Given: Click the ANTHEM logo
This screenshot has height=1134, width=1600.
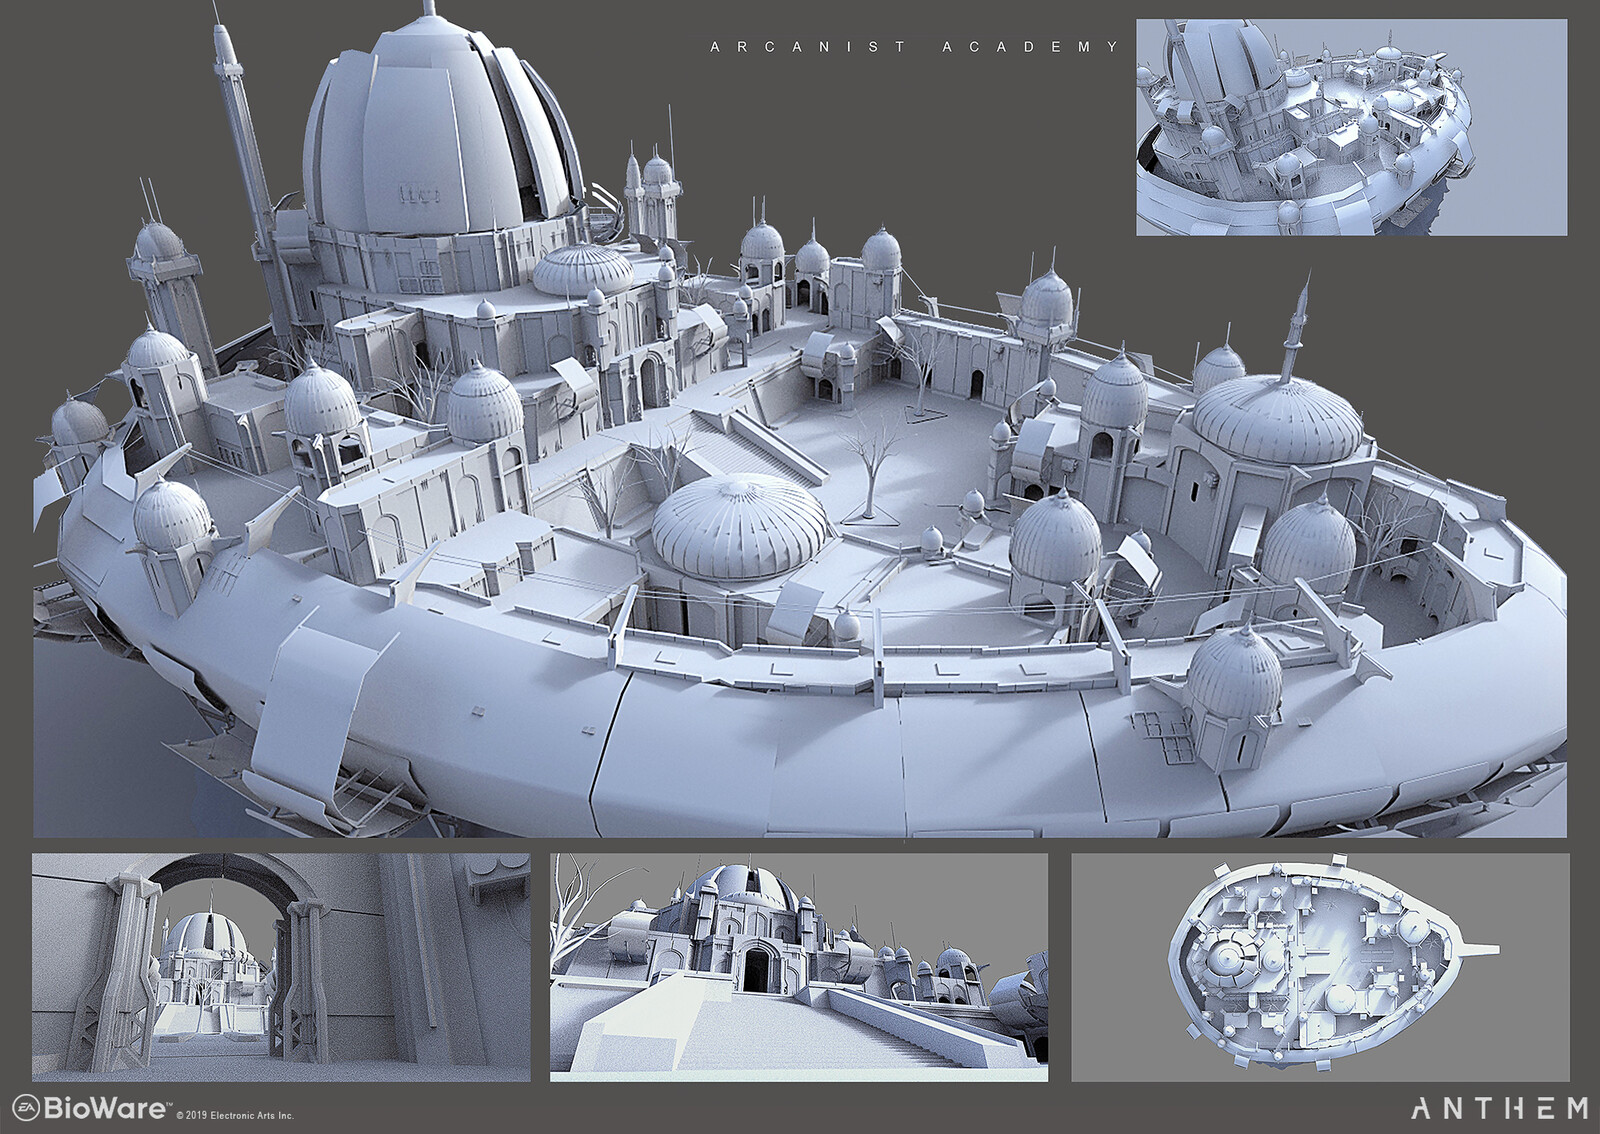Looking at the screenshot, I should (1499, 1108).
